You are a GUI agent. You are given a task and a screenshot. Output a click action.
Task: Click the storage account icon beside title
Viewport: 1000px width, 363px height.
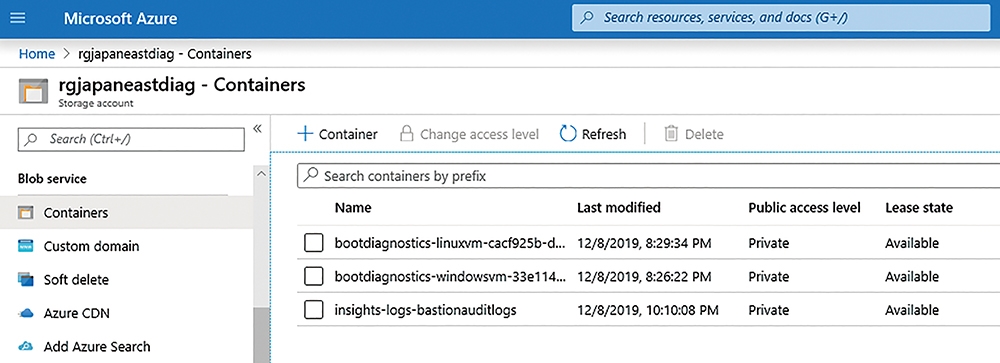pos(33,92)
